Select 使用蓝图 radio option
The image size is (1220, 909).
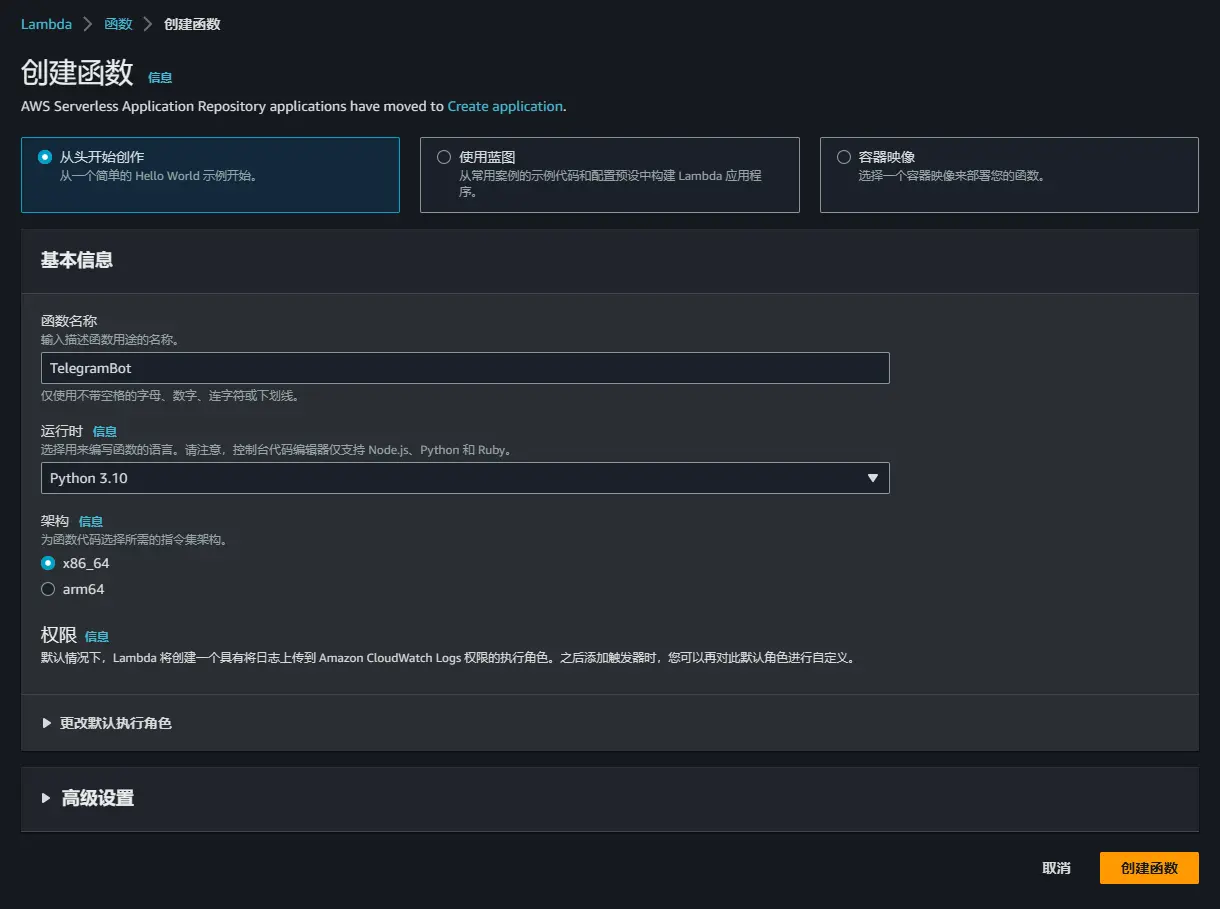444,157
